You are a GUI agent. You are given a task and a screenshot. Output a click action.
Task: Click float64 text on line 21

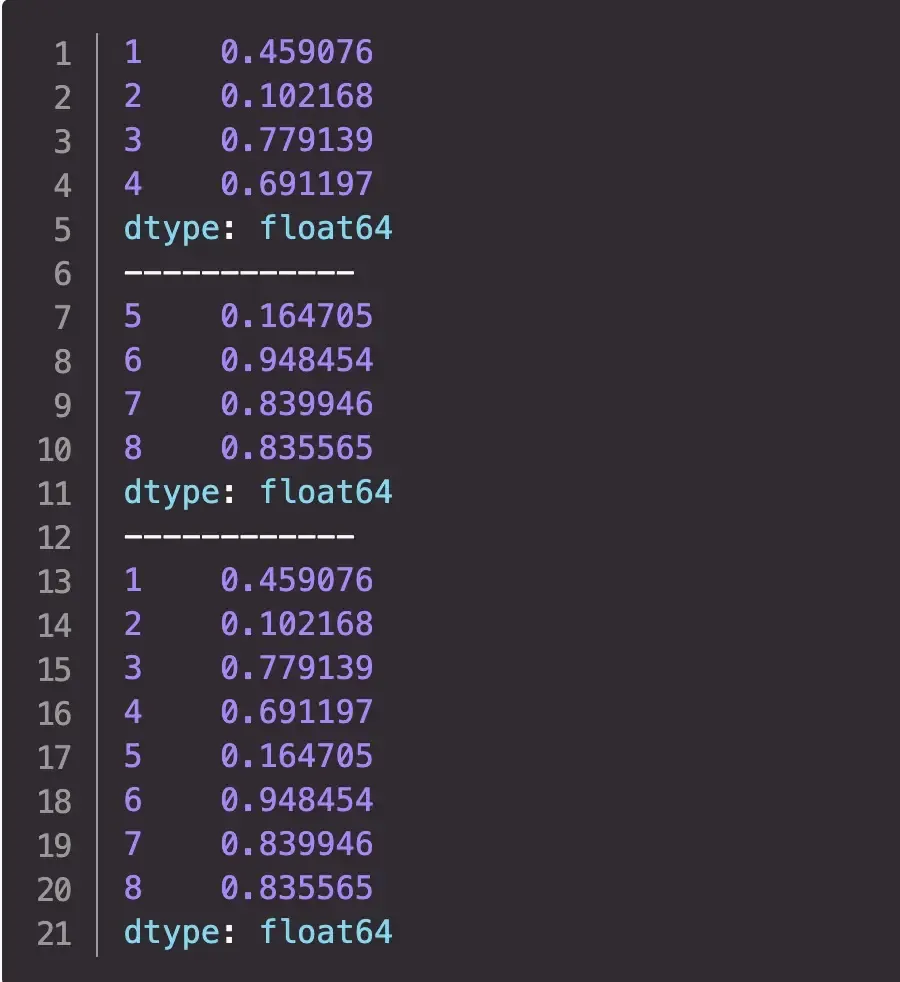pyautogui.click(x=326, y=932)
